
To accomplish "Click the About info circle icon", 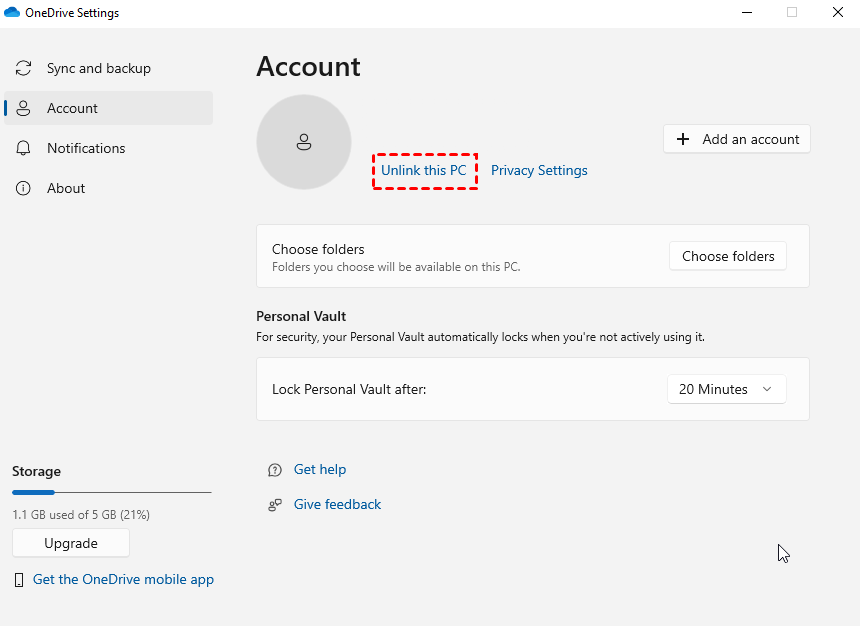I will click(x=24, y=188).
